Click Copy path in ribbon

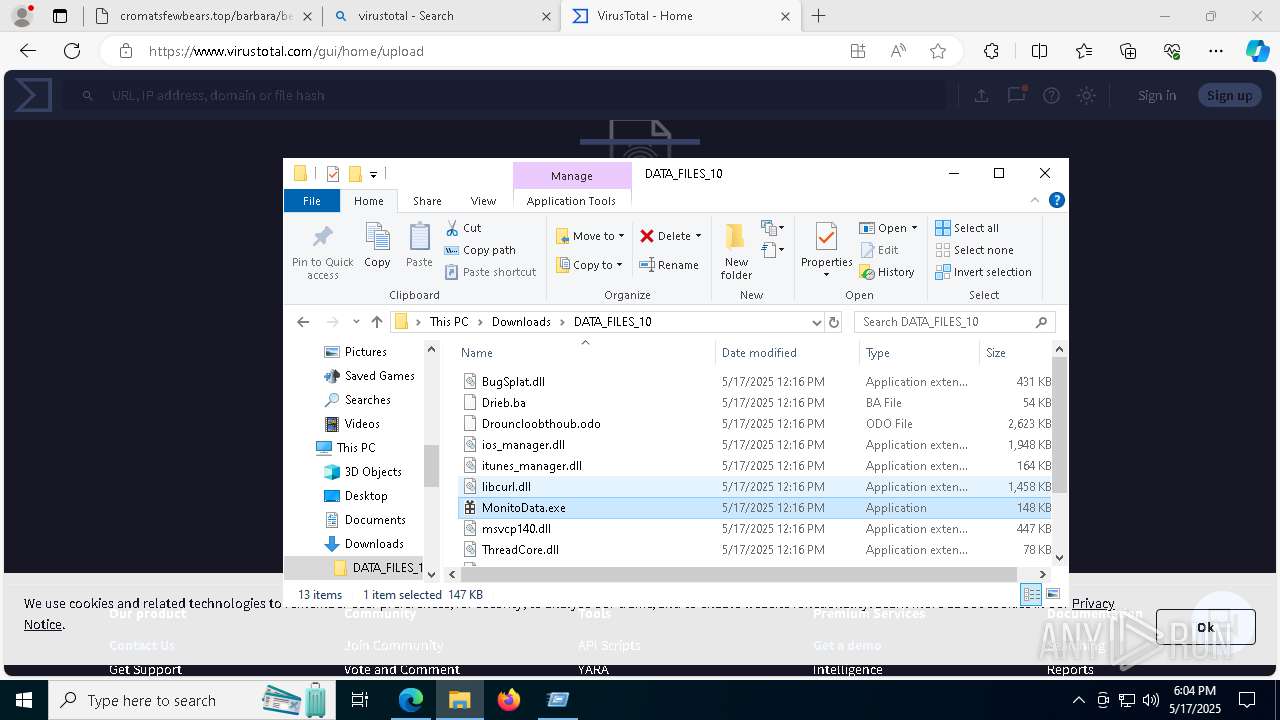point(480,250)
